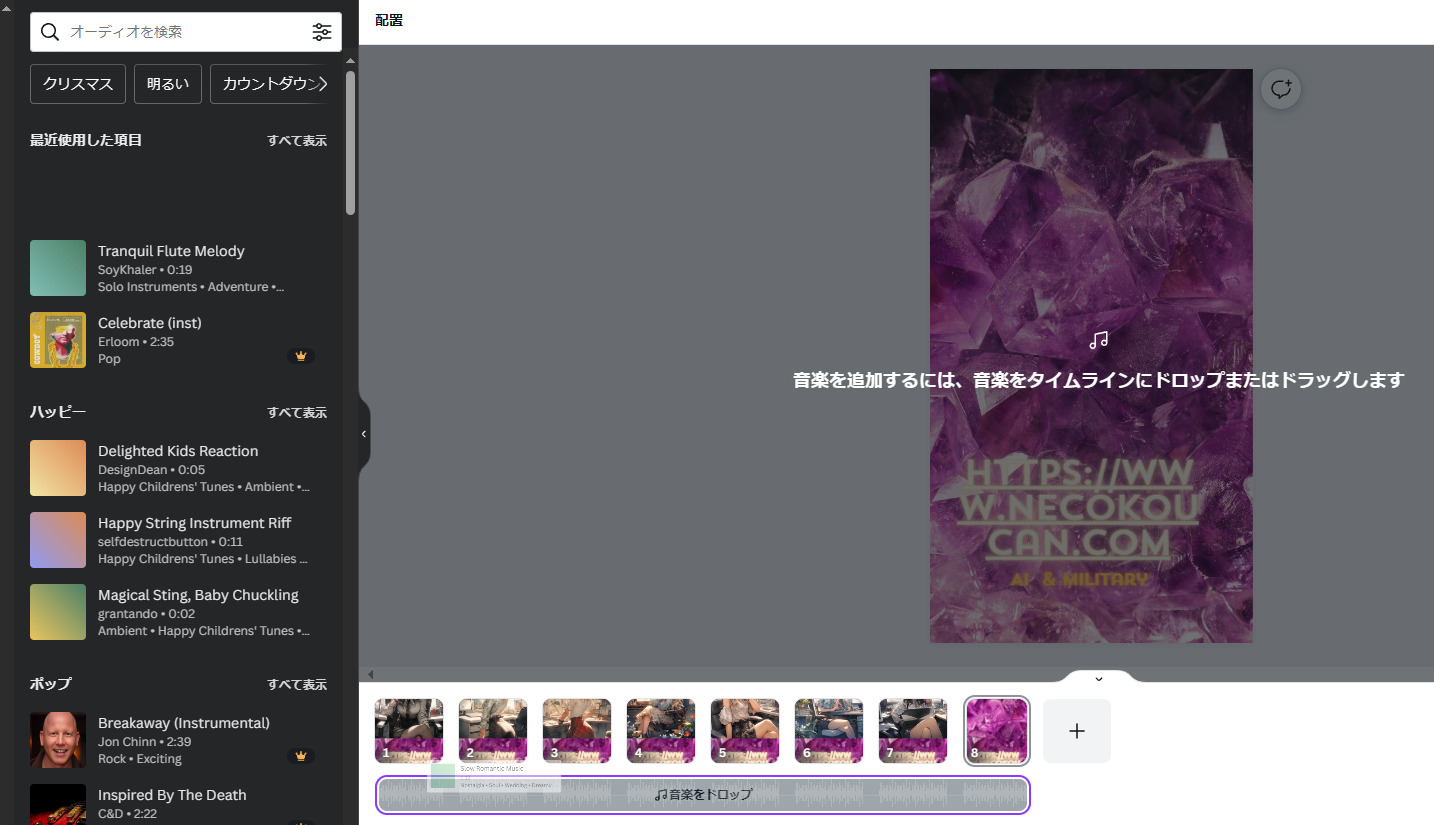Screen dimensions: 1434x825
Task: Click the audio search magnifier icon
Action: [49, 32]
